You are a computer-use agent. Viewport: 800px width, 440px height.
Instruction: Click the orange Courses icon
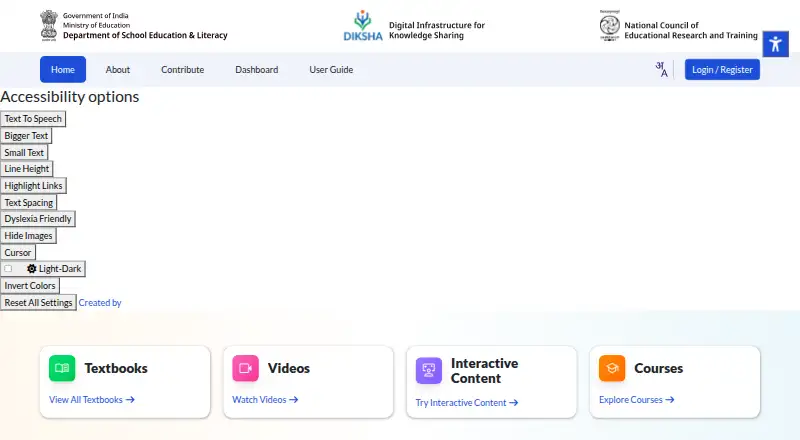pyautogui.click(x=612, y=368)
